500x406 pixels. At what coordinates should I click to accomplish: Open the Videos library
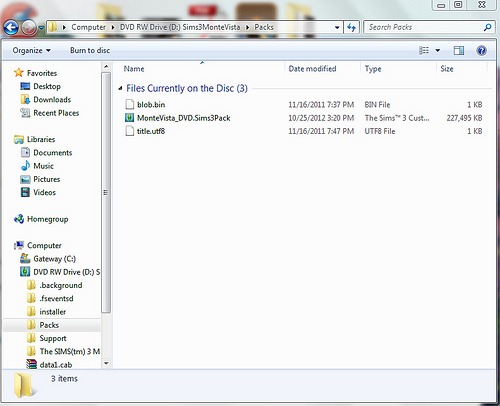(44, 193)
